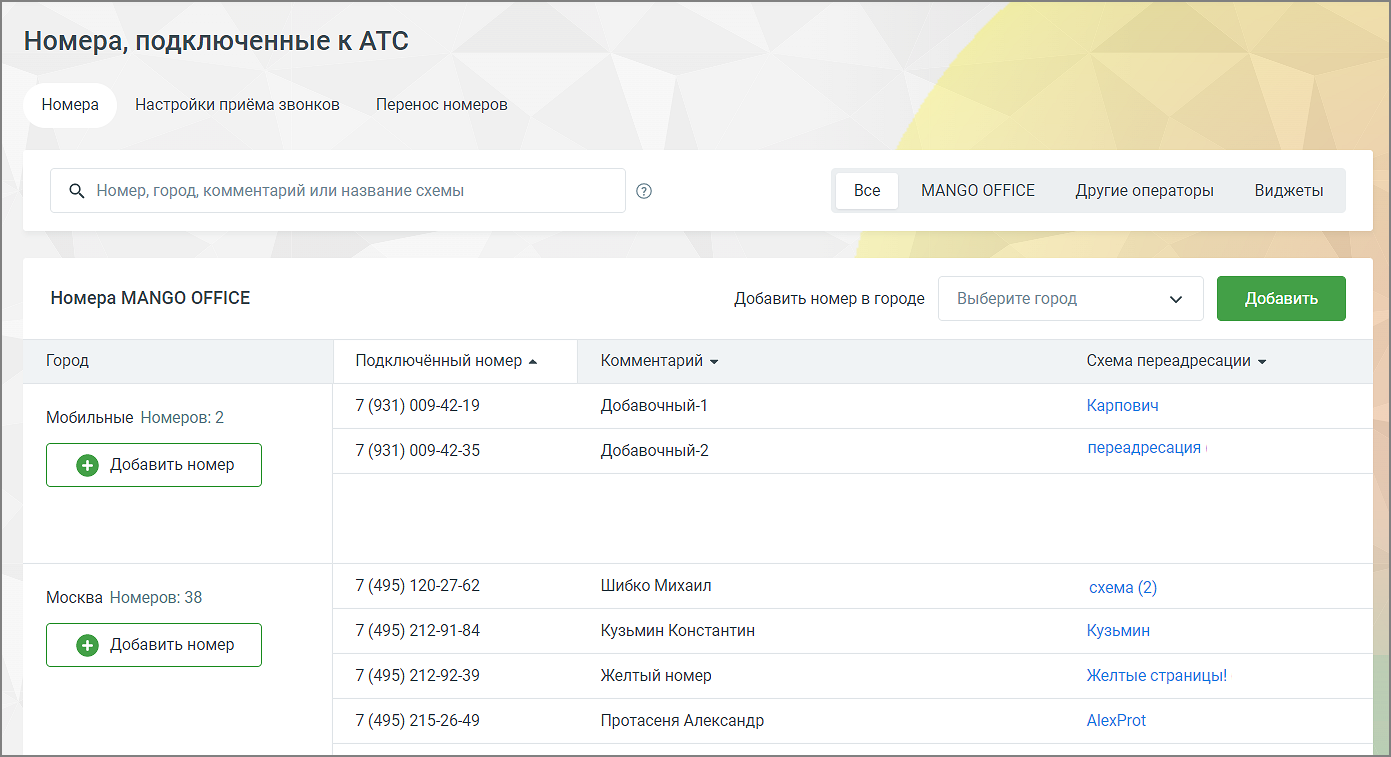Open the Карпович forwarding scheme link
Image resolution: width=1391 pixels, height=757 pixels.
pos(1122,406)
